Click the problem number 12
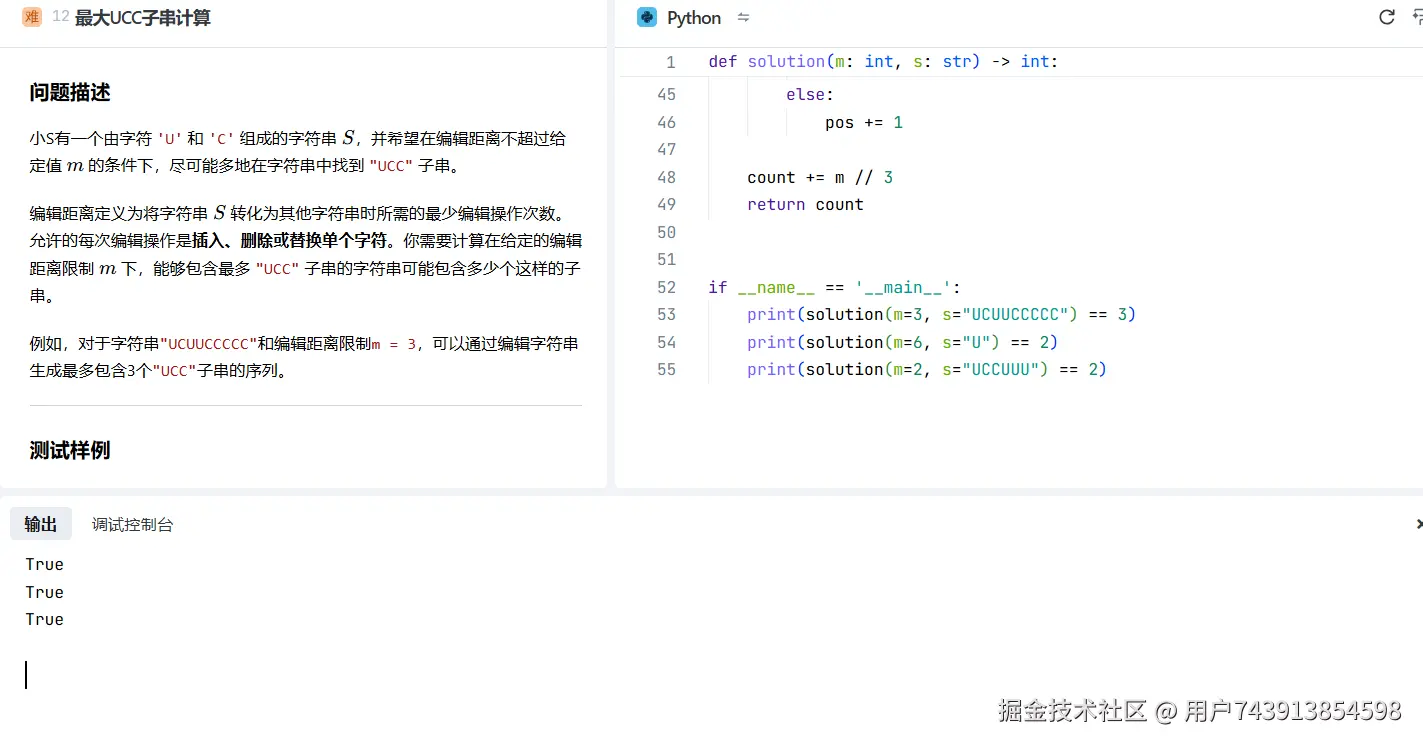 click(60, 17)
